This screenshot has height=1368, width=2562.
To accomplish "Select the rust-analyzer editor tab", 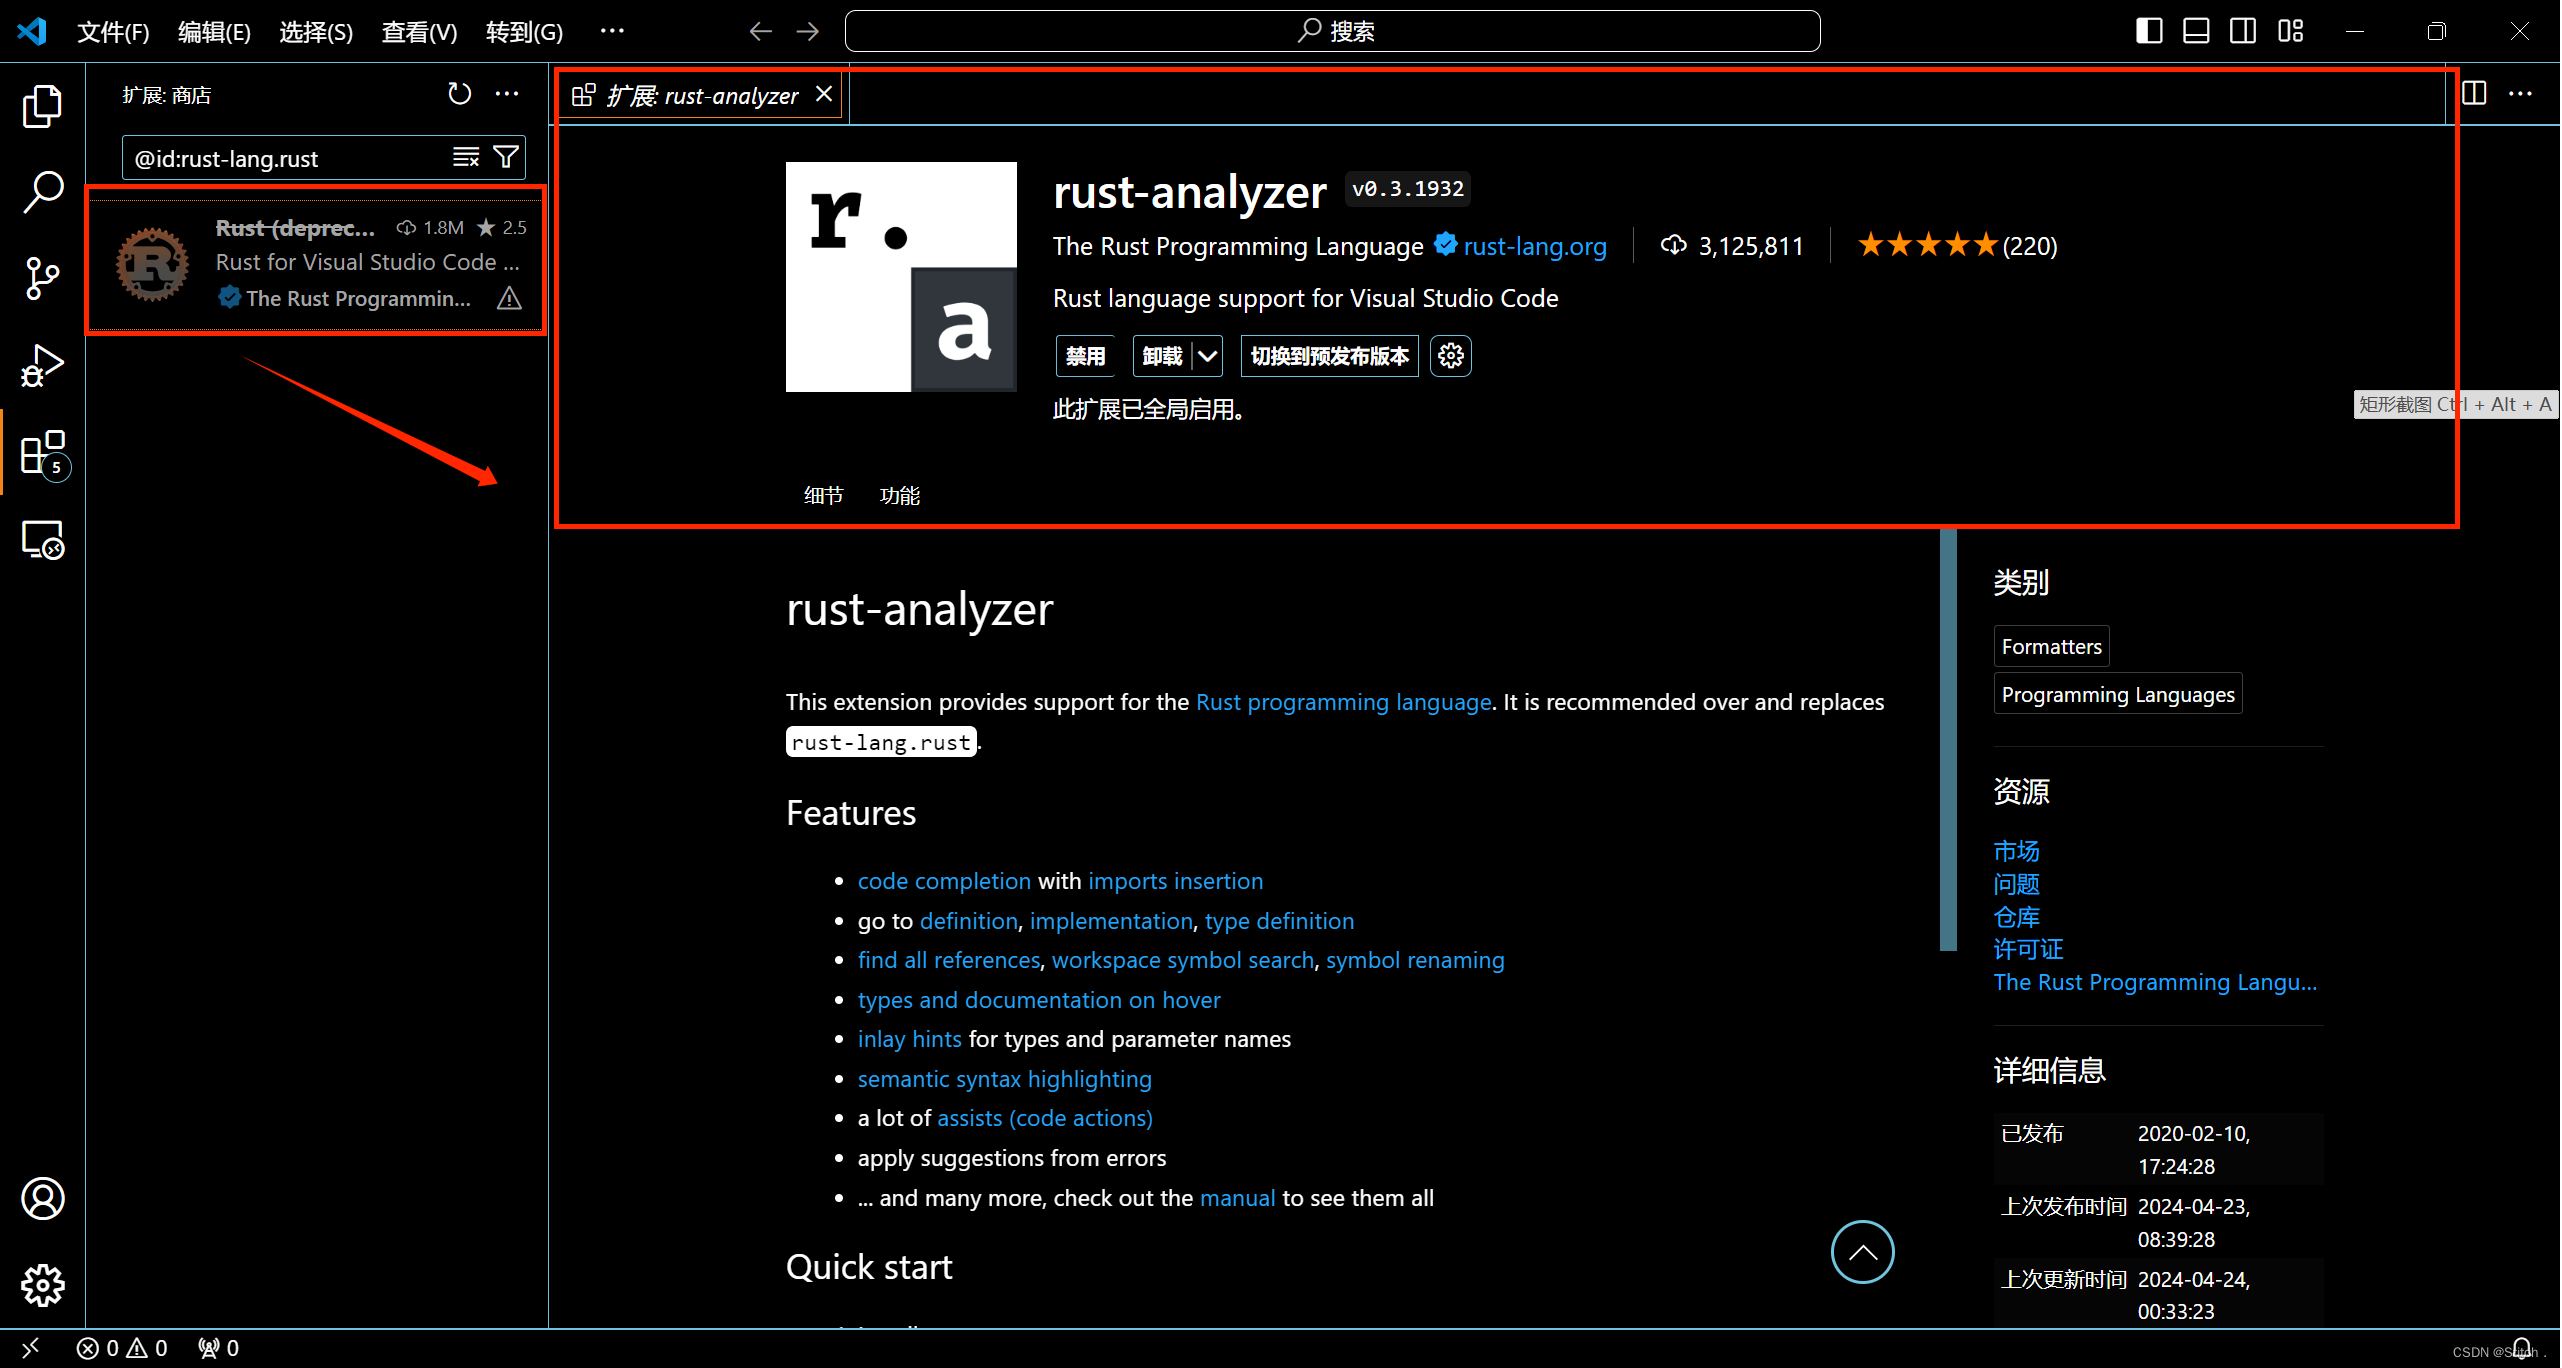I will (702, 96).
